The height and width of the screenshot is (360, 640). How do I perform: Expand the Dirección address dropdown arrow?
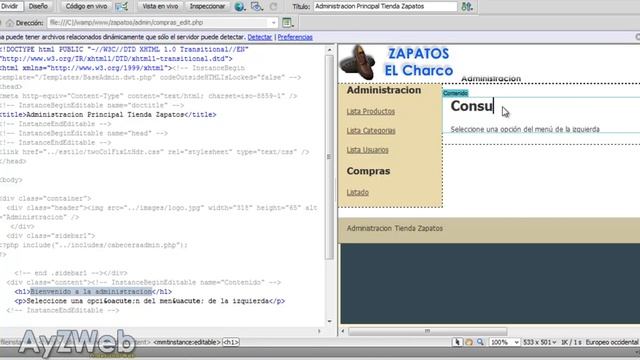point(273,23)
